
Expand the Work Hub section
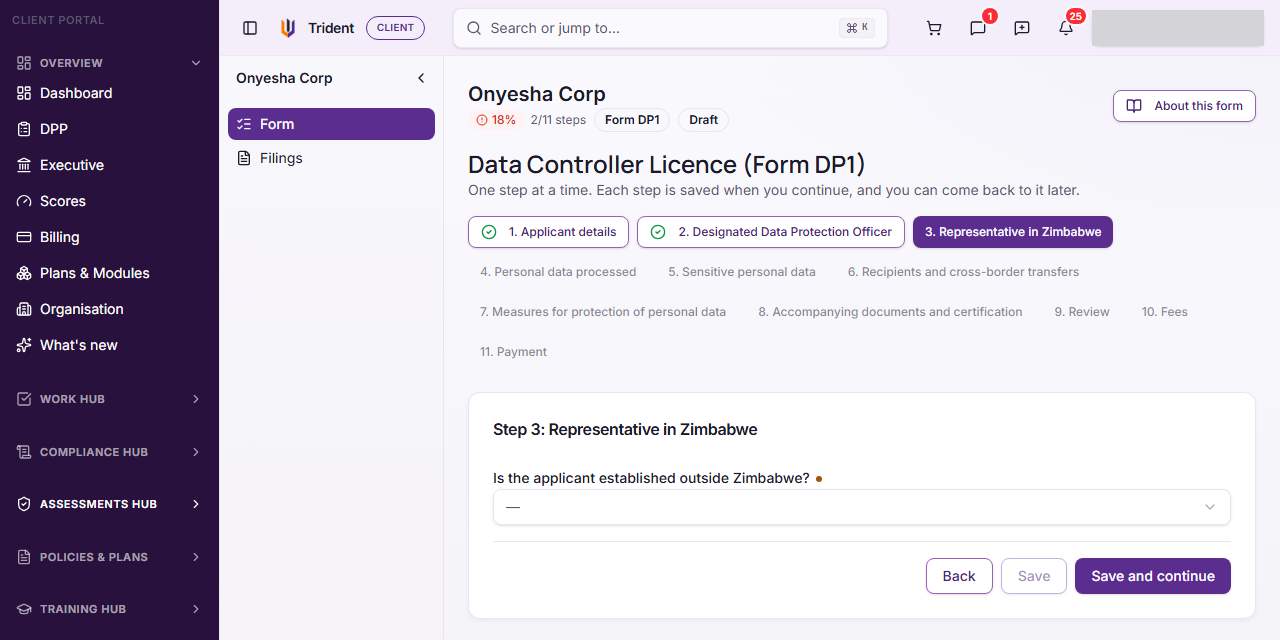[196, 399]
